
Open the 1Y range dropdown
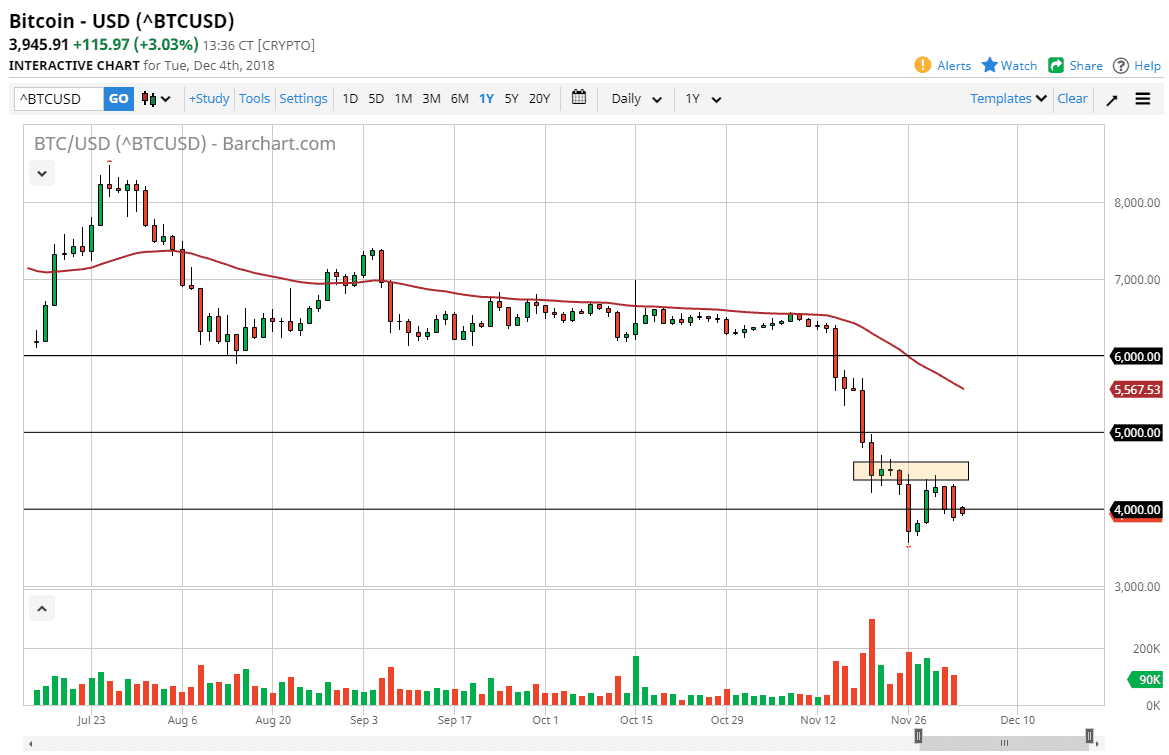coord(702,98)
